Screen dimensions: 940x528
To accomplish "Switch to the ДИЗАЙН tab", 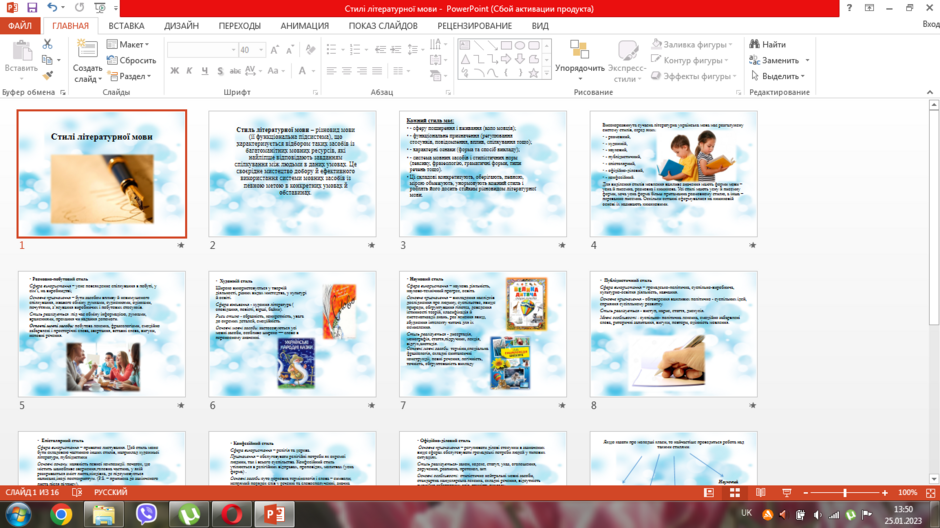I will [x=181, y=26].
